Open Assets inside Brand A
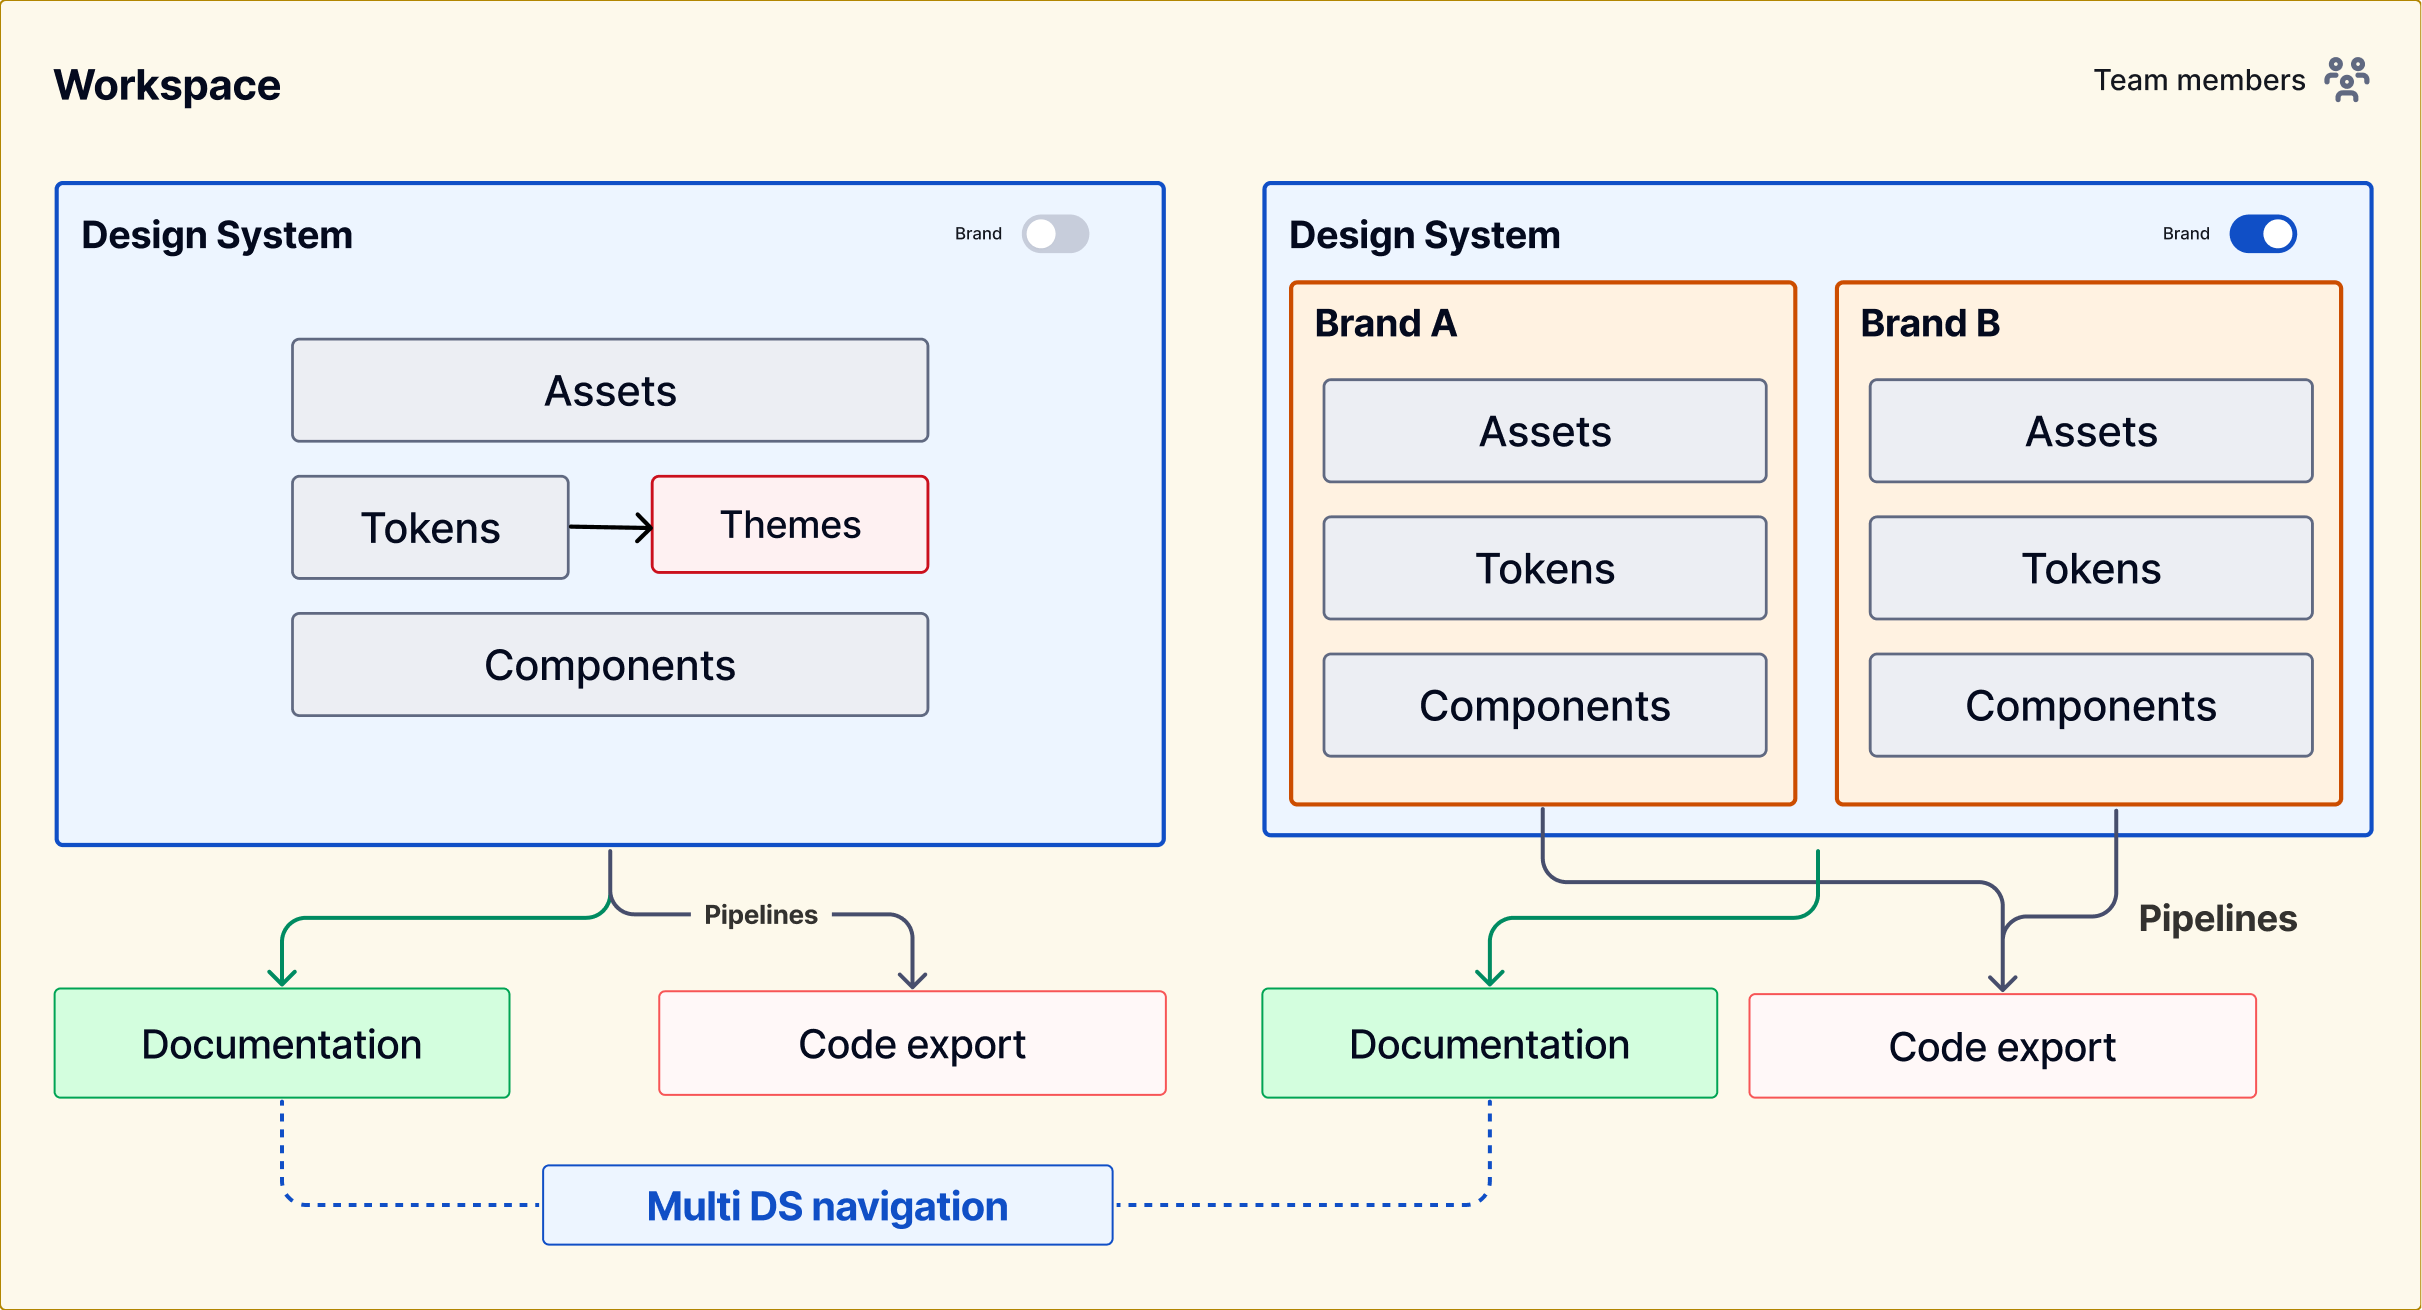This screenshot has width=2422, height=1310. (1545, 432)
